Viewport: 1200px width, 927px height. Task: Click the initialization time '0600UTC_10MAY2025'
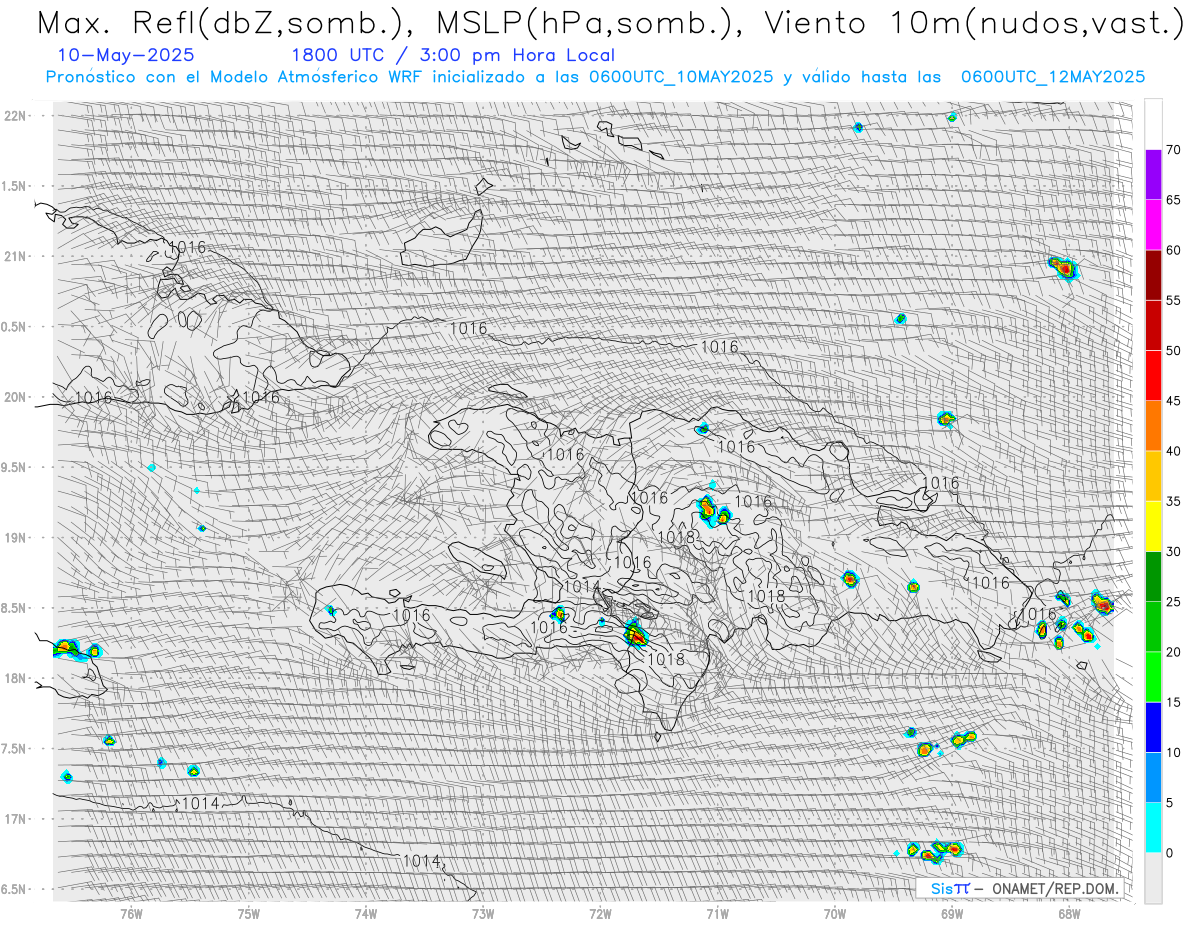point(681,77)
